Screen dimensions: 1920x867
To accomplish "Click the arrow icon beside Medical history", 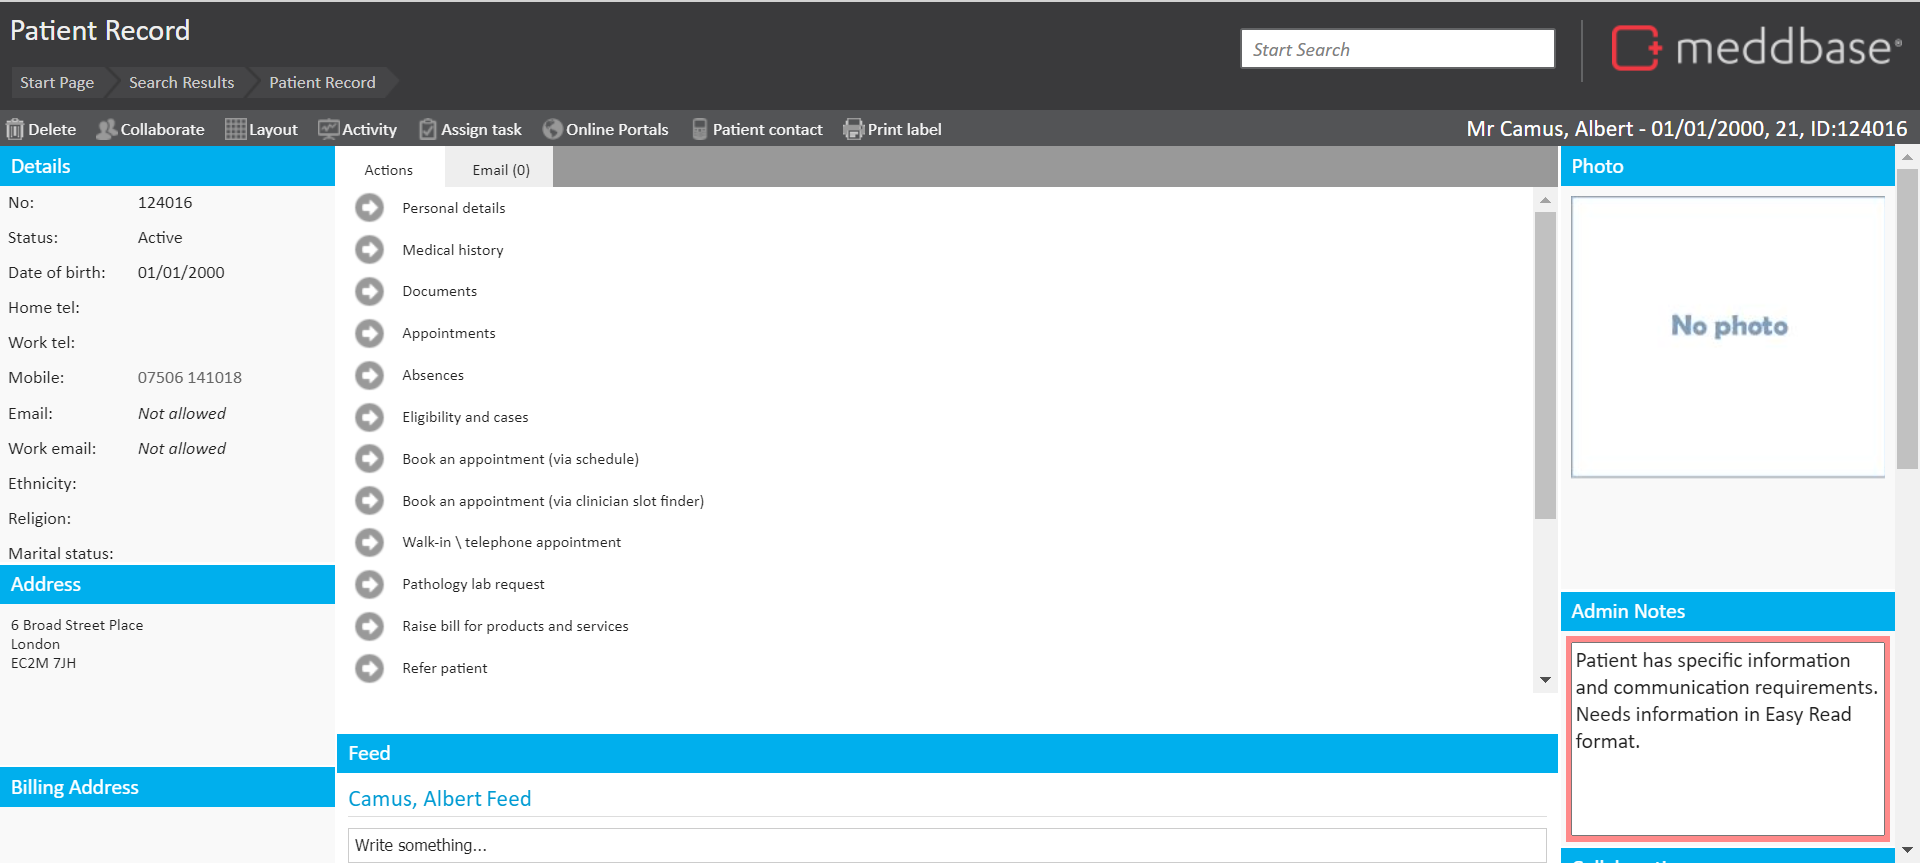I will pos(370,250).
